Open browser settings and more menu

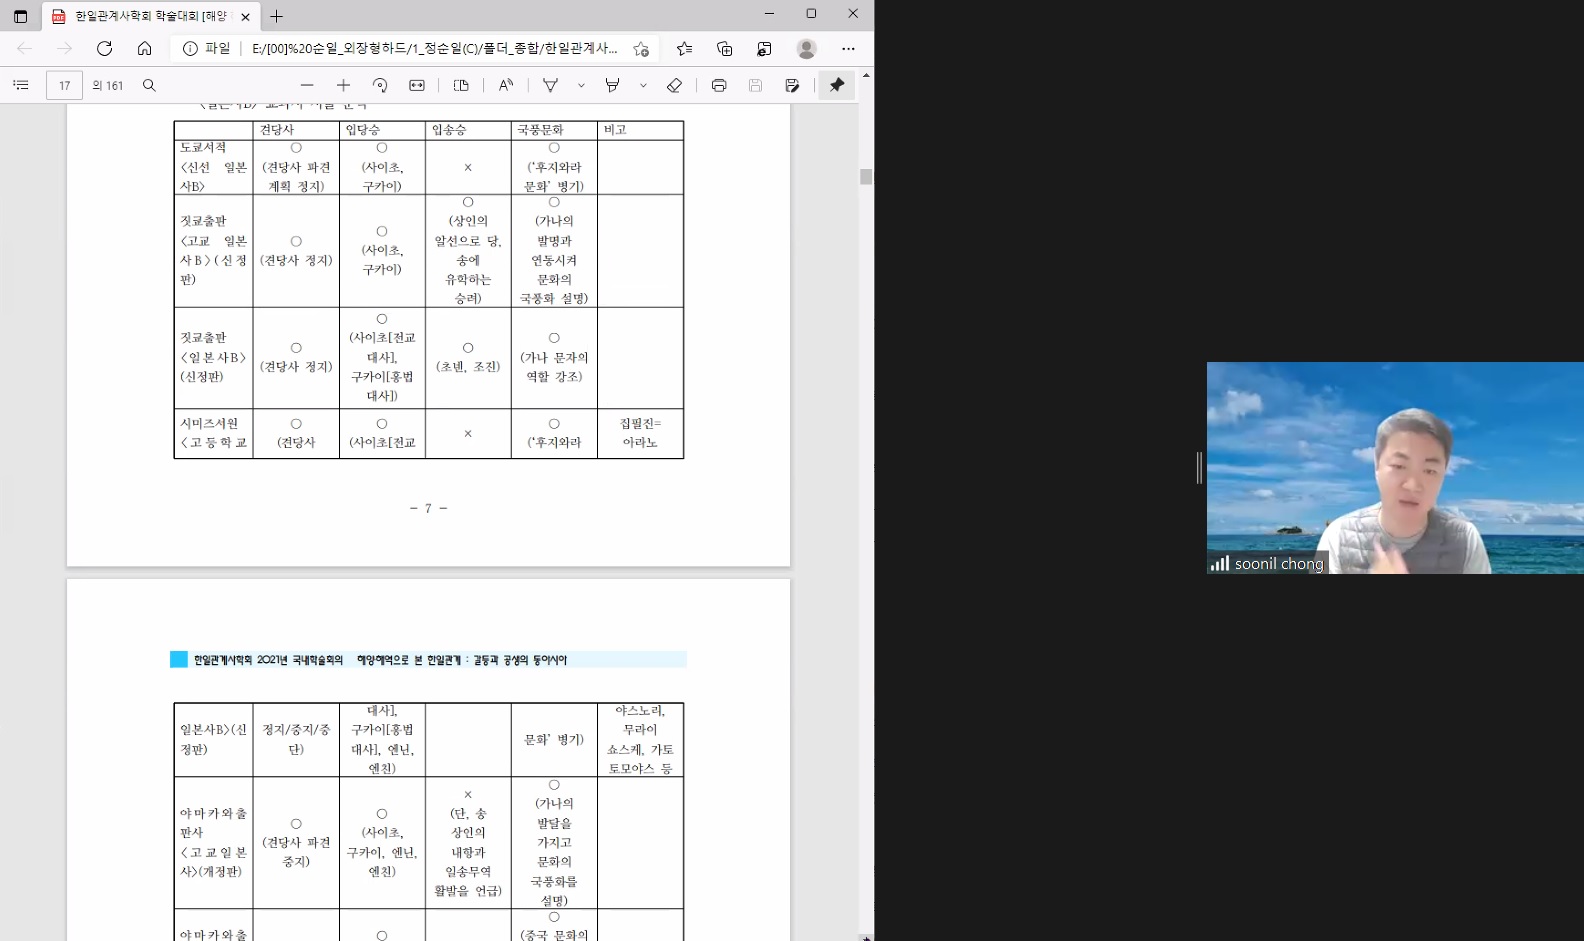point(848,48)
